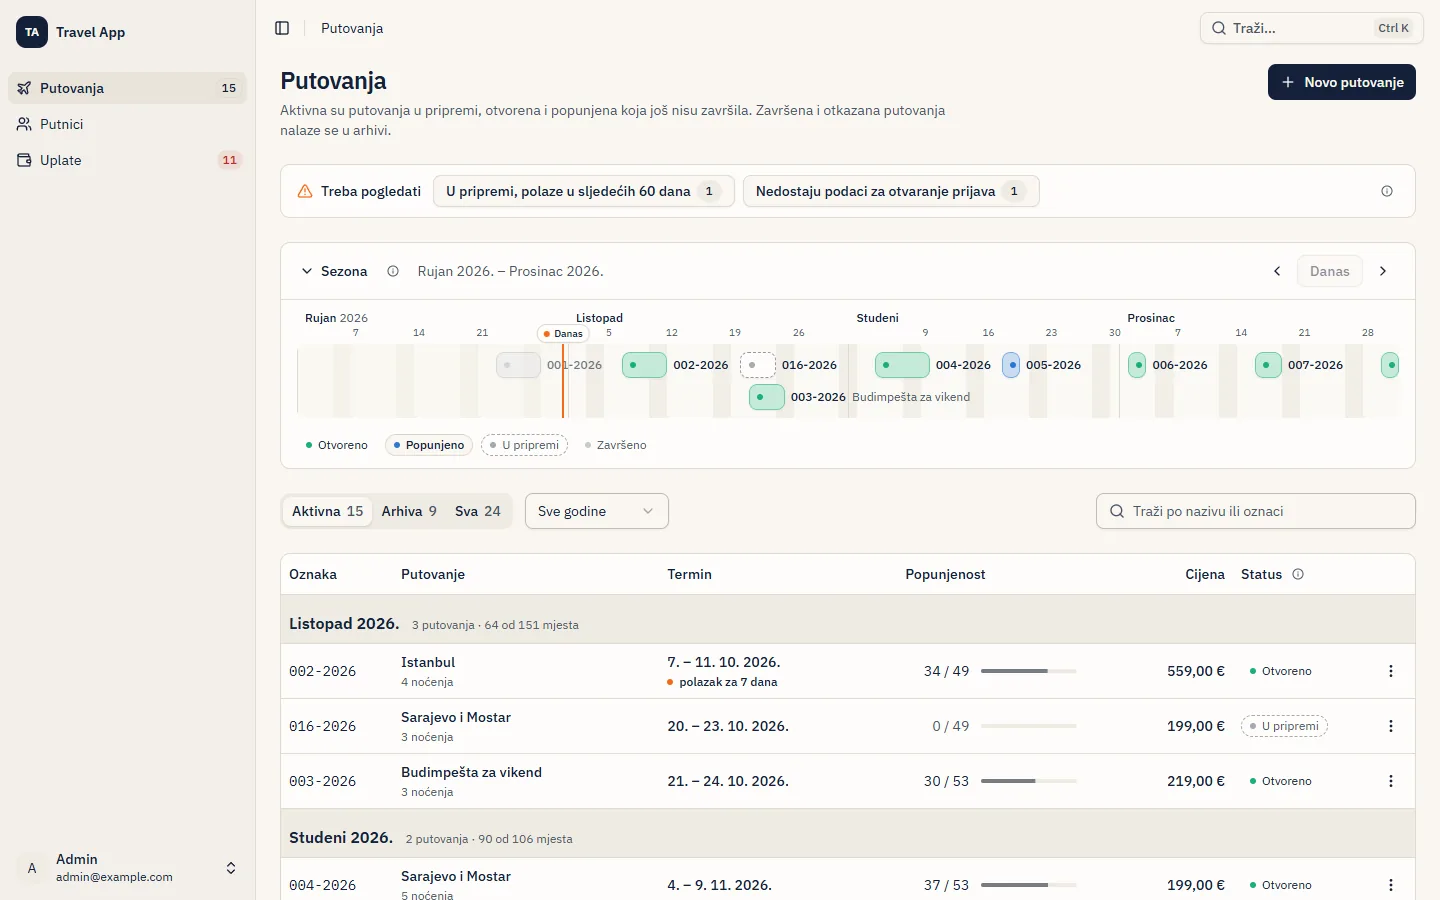Open Putnici in the sidebar
The width and height of the screenshot is (1440, 900).
(127, 124)
